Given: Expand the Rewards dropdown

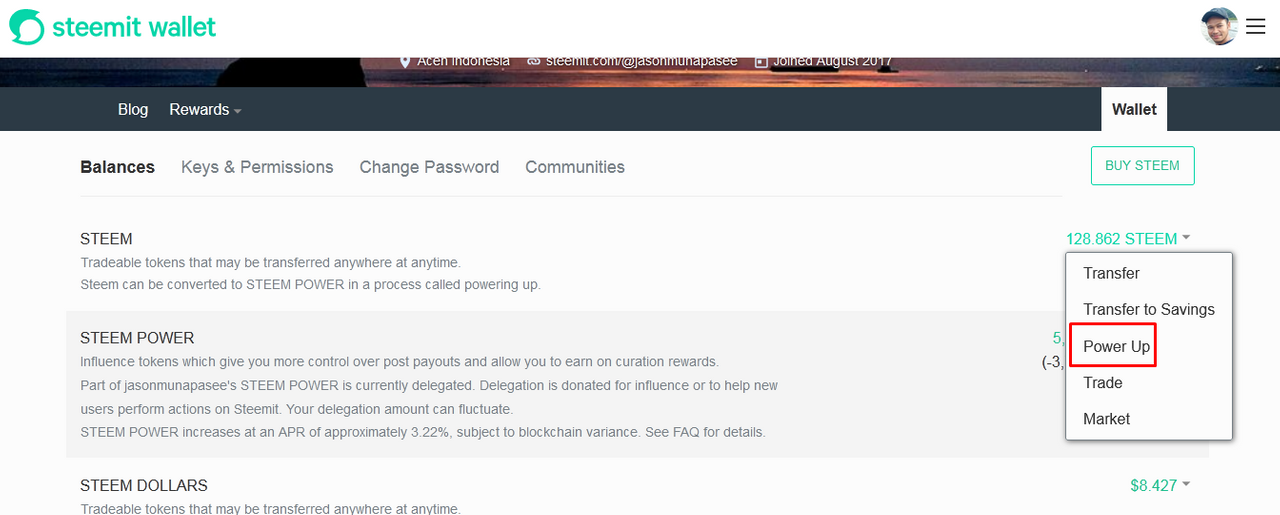Looking at the screenshot, I should coord(205,110).
